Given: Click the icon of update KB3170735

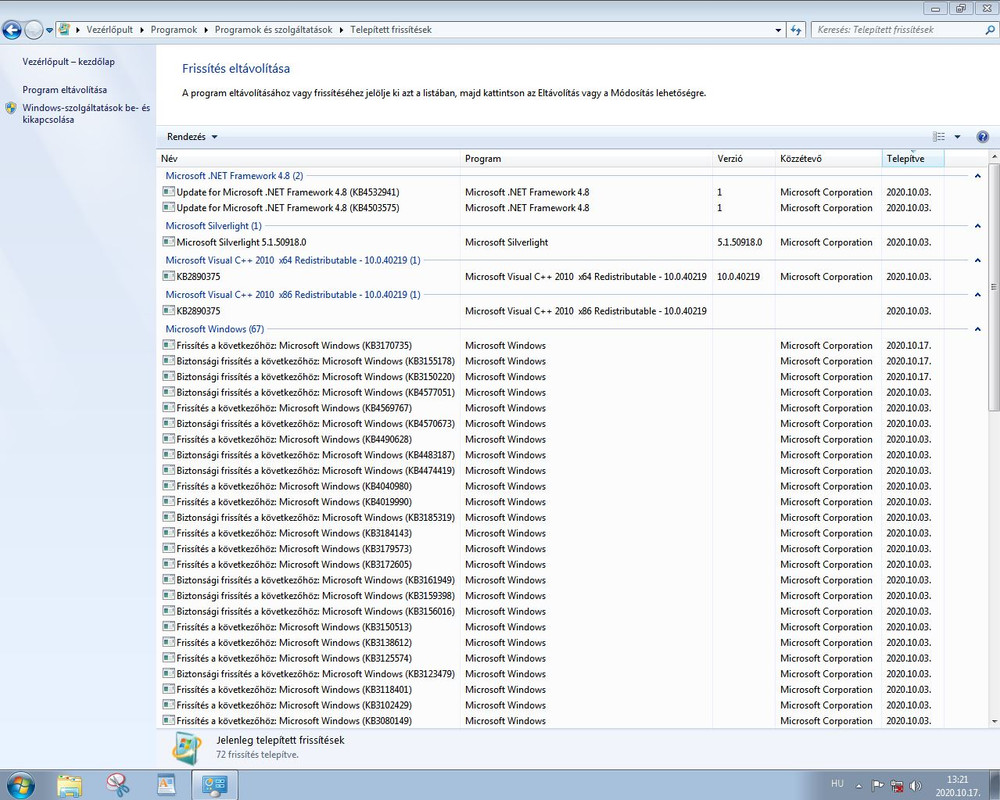Looking at the screenshot, I should (168, 345).
